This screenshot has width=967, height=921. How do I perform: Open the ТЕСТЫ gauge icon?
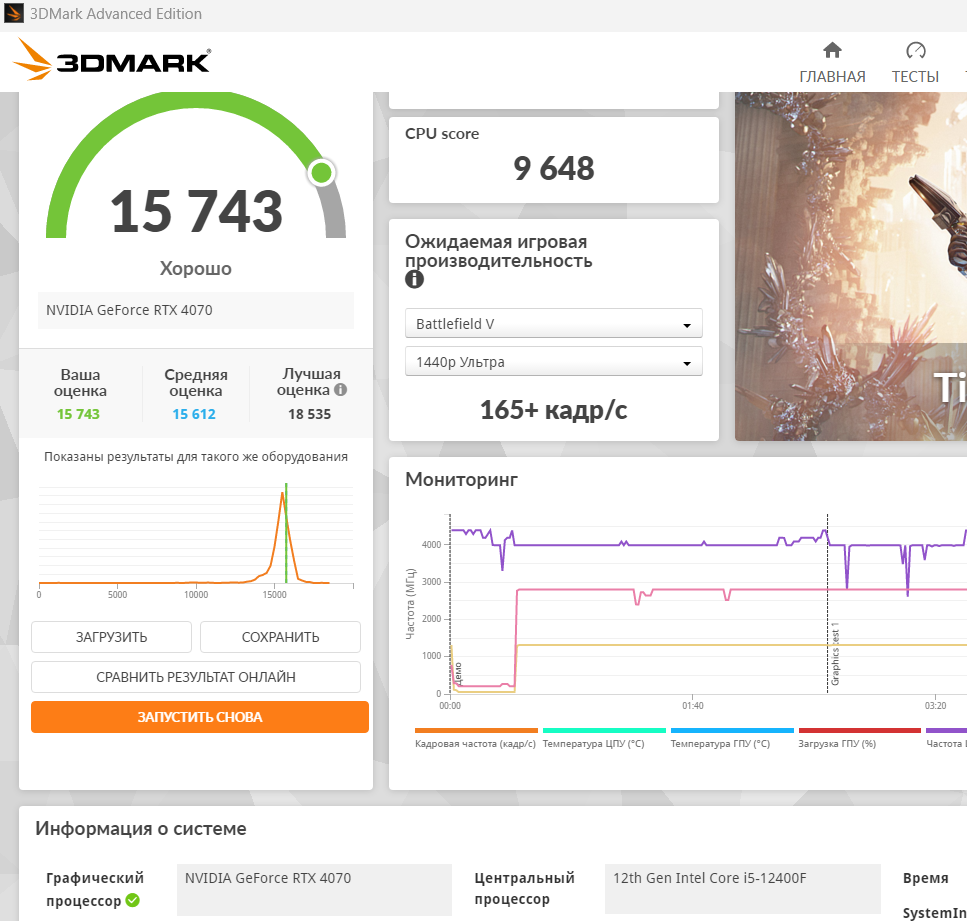point(915,50)
